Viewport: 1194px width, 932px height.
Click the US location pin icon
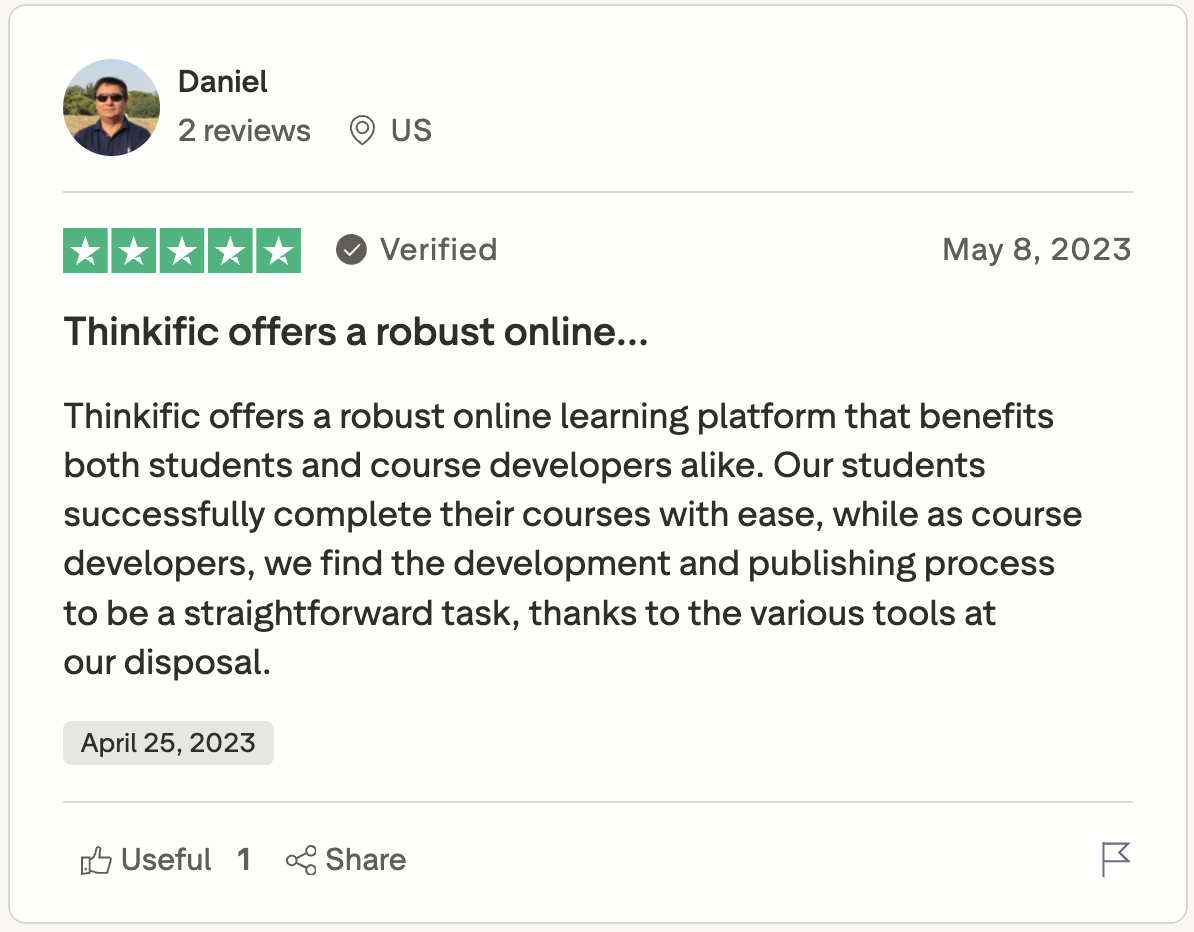click(x=362, y=130)
